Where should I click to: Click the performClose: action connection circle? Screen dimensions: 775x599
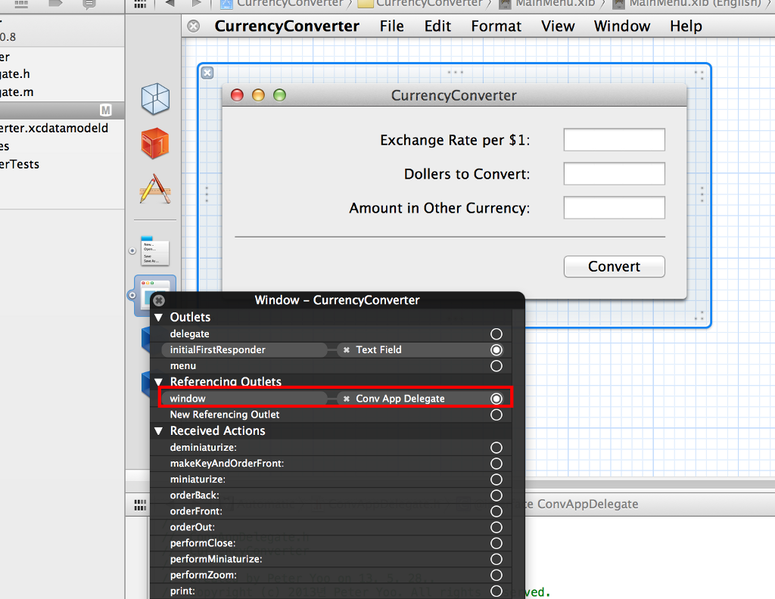496,543
